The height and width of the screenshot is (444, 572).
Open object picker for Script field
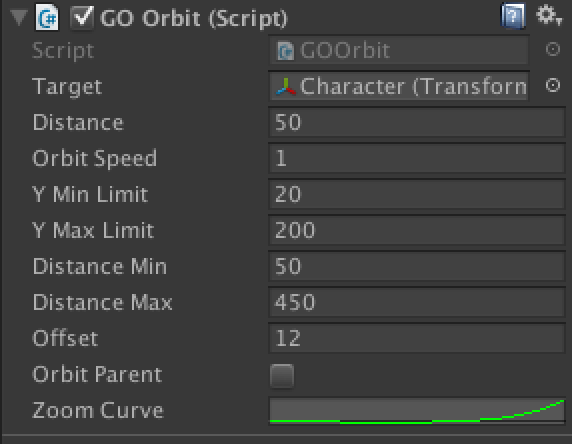point(553,49)
